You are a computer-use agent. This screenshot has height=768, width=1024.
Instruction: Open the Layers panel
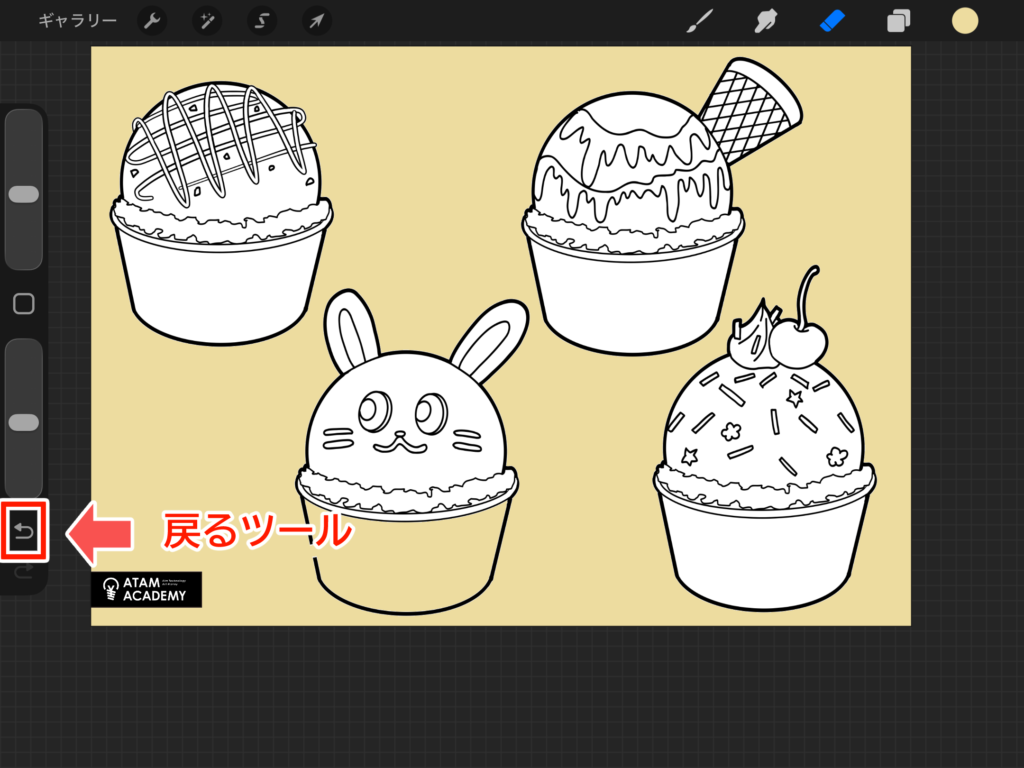pyautogui.click(x=899, y=21)
